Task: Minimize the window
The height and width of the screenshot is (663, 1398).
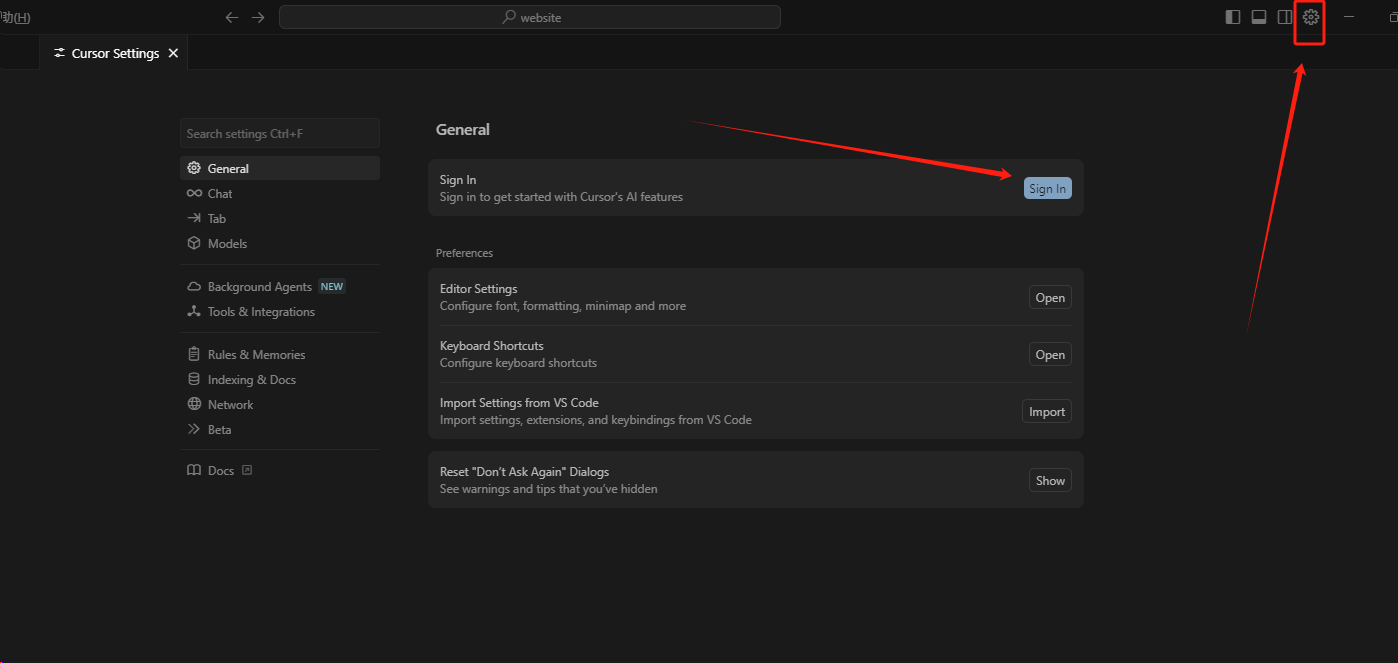Action: (x=1350, y=17)
